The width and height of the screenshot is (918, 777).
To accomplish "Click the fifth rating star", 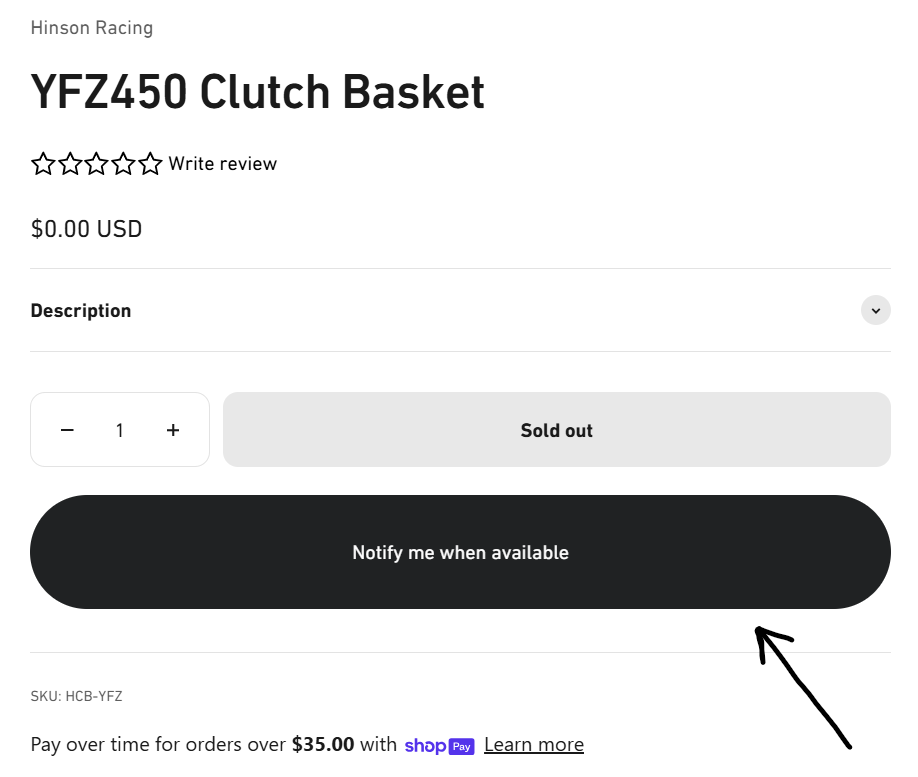I will click(x=150, y=164).
